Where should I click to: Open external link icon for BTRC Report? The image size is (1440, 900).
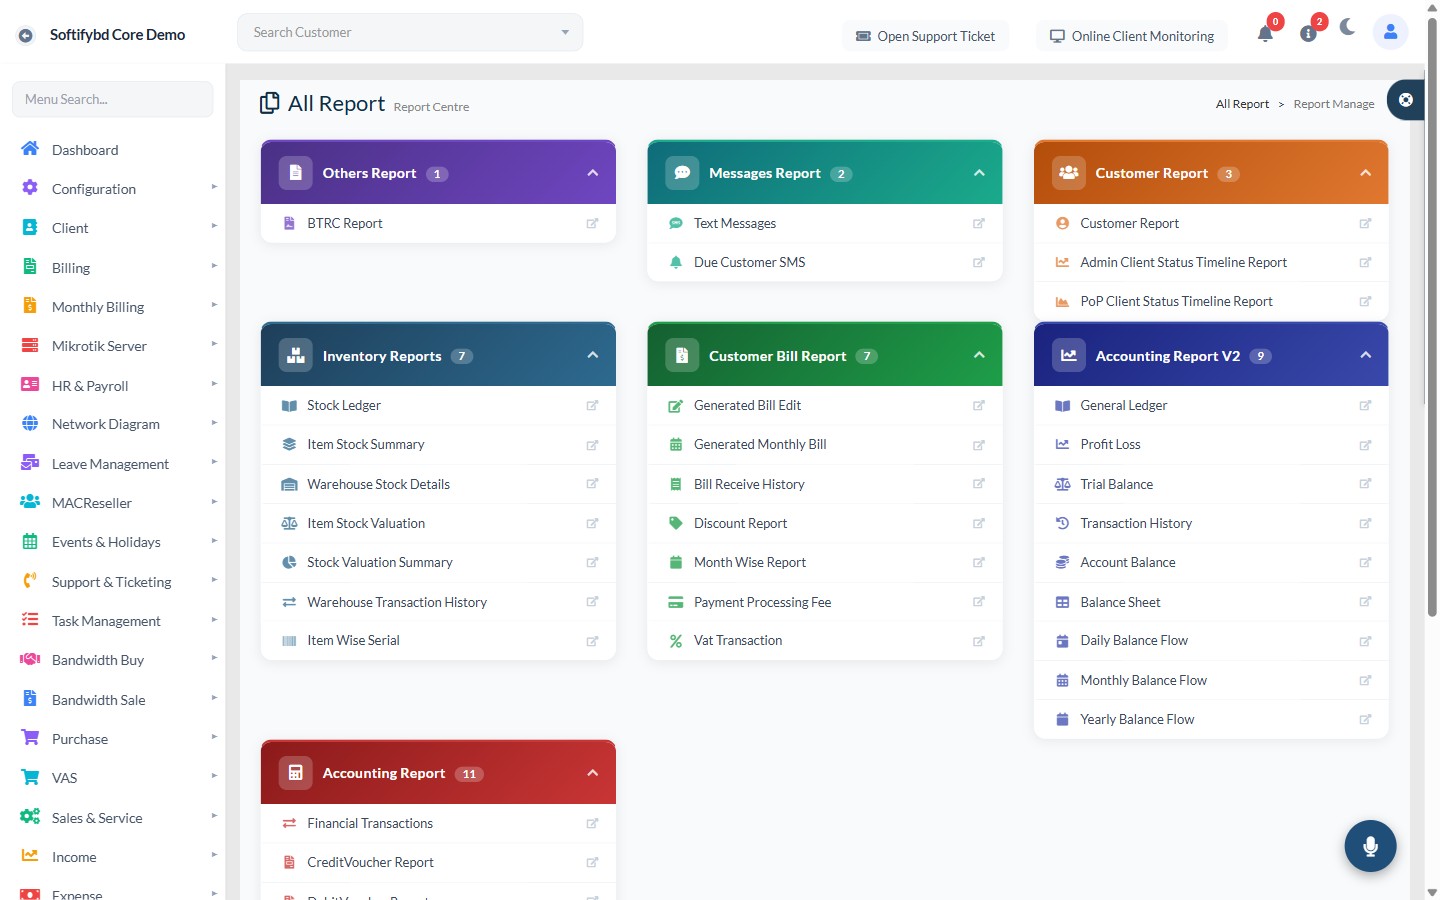pos(592,224)
